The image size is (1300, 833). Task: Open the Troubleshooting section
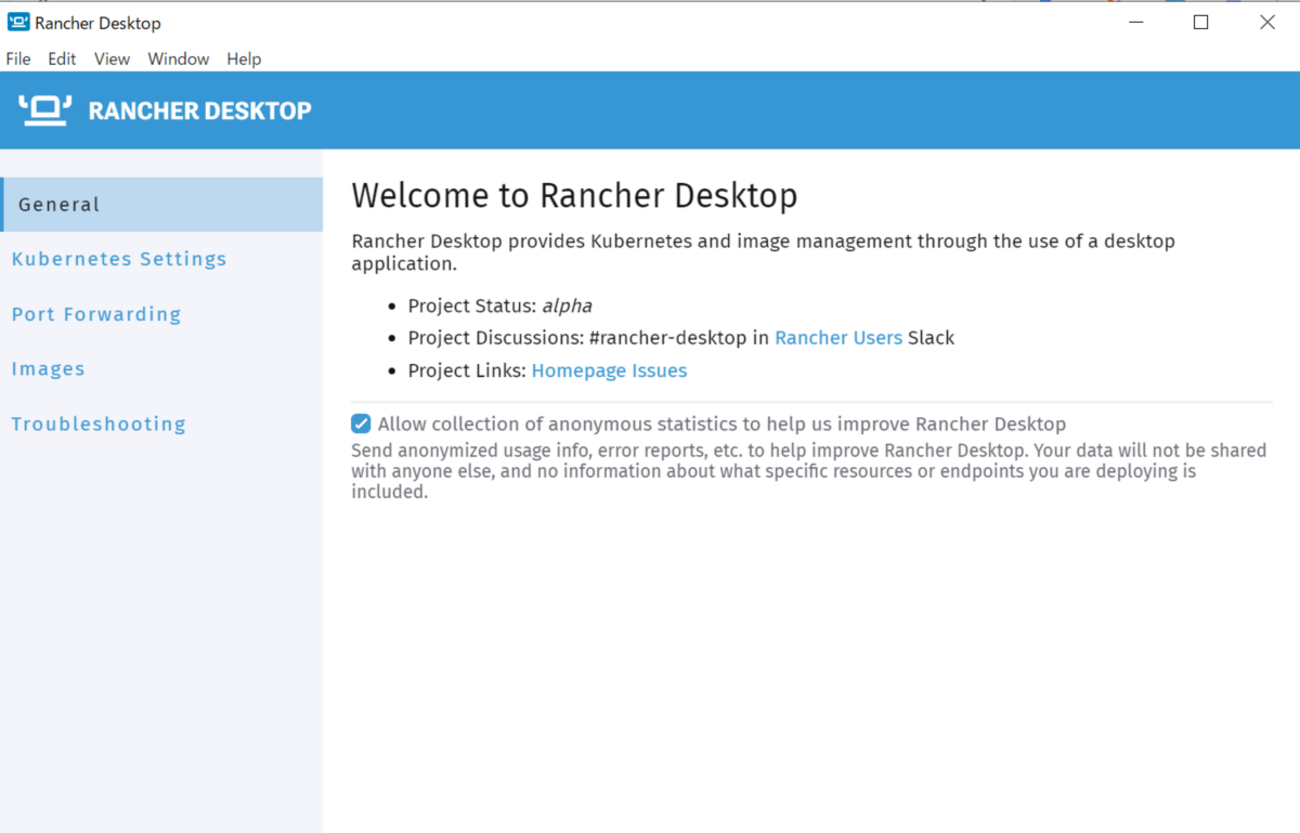point(98,424)
